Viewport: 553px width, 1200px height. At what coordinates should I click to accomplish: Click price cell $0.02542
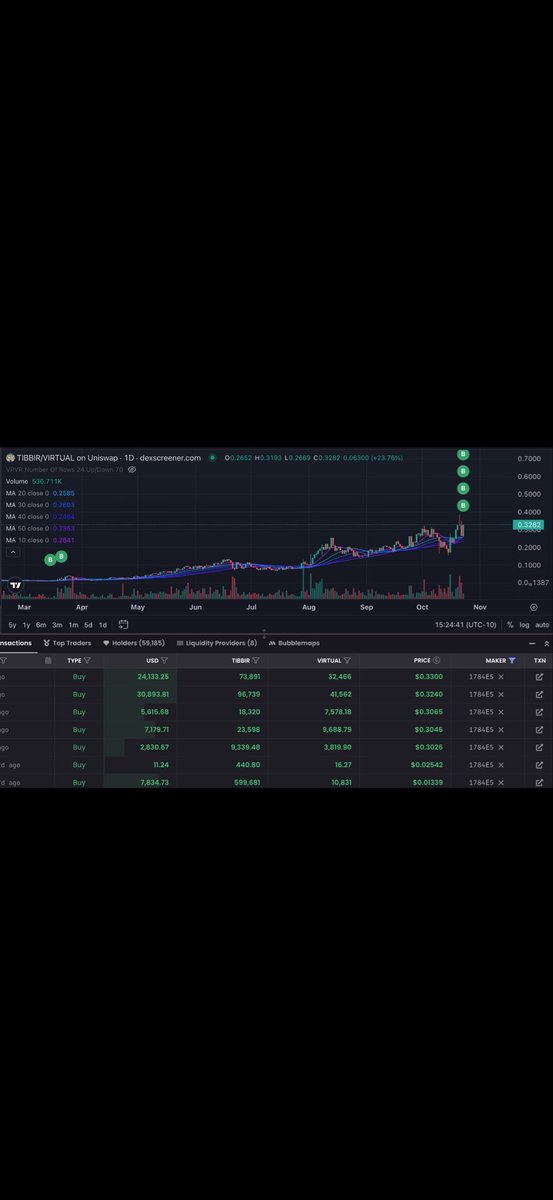(x=428, y=765)
